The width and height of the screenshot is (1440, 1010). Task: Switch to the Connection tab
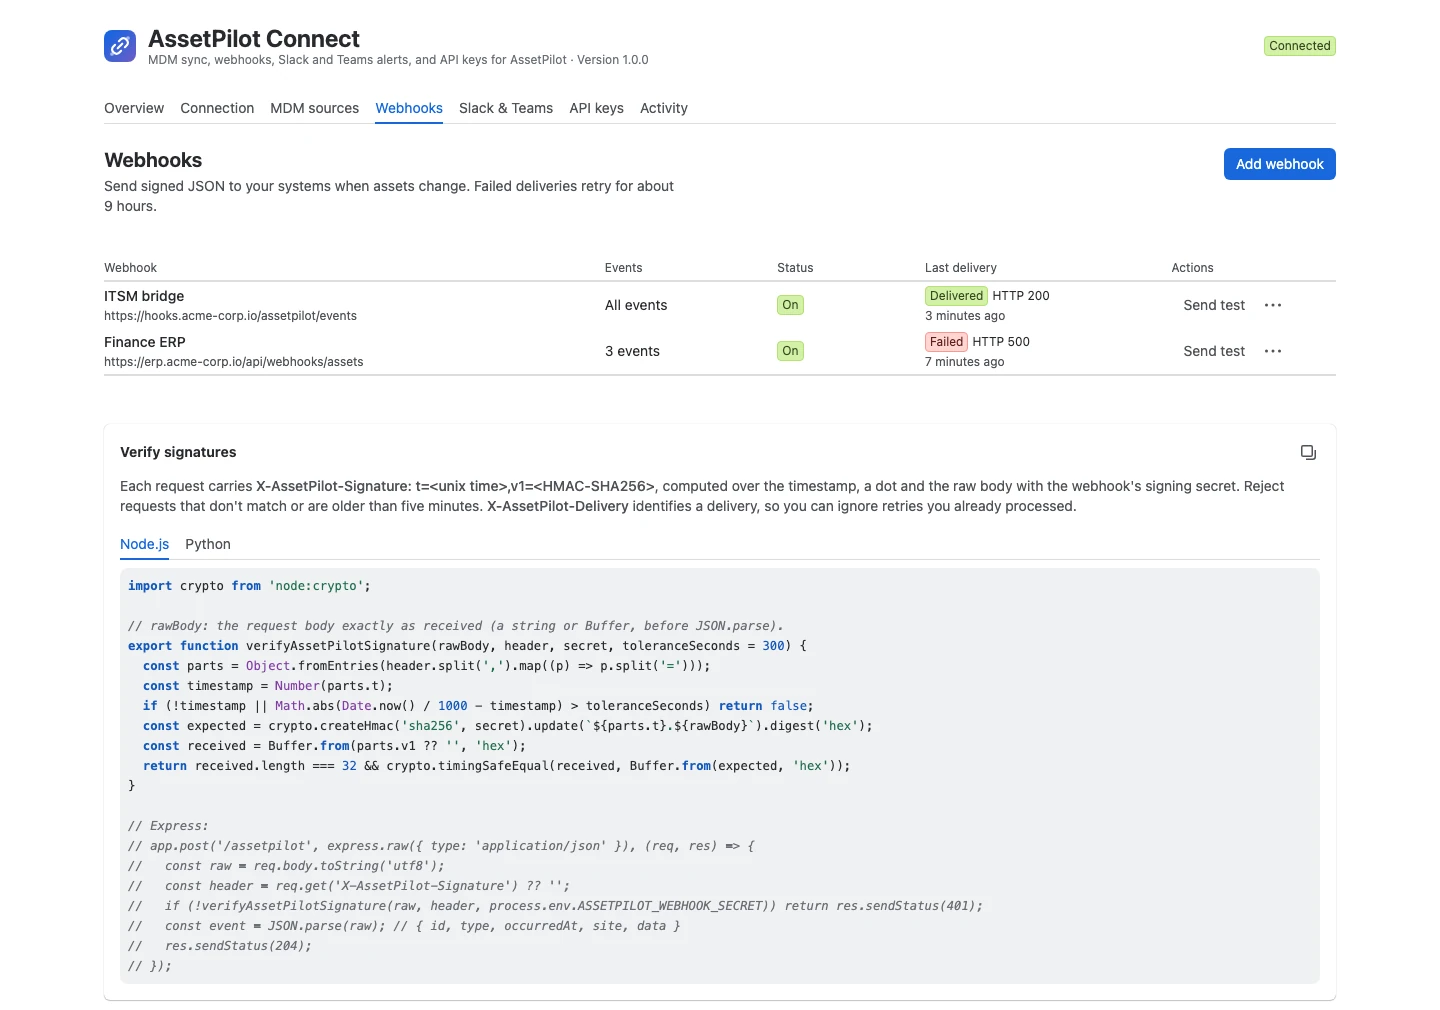[217, 108]
